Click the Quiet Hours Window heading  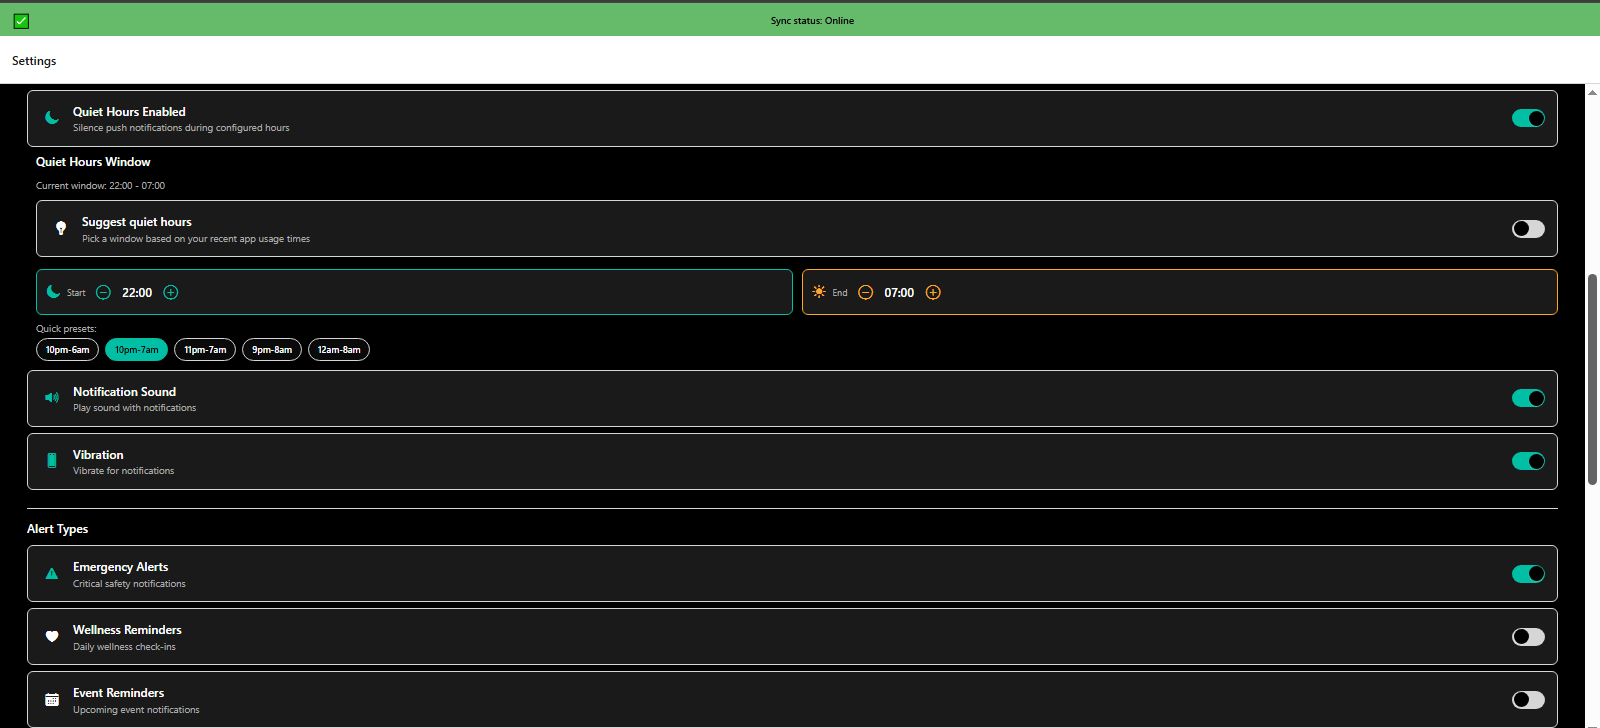pos(93,162)
